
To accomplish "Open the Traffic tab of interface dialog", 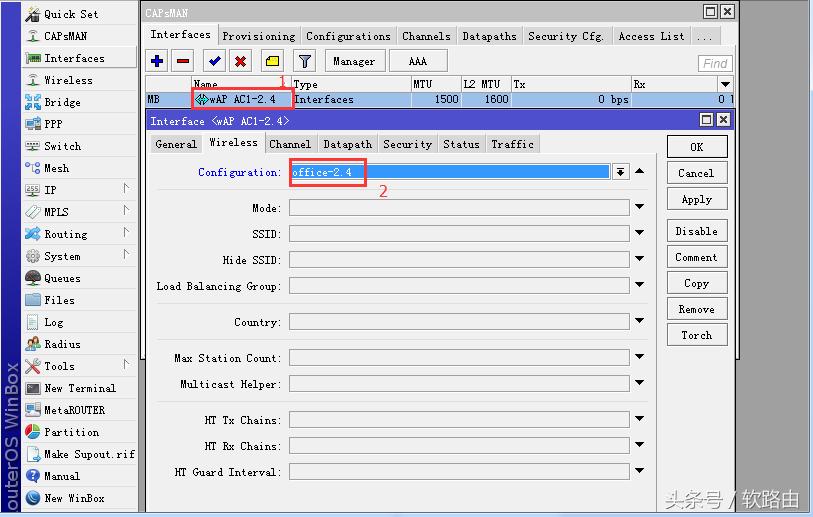I will tap(512, 144).
